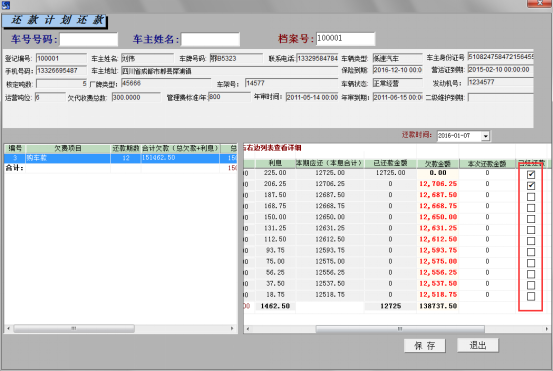Viewport: 553px width, 371px height.
Task: Click the 退出 button
Action: (478, 345)
